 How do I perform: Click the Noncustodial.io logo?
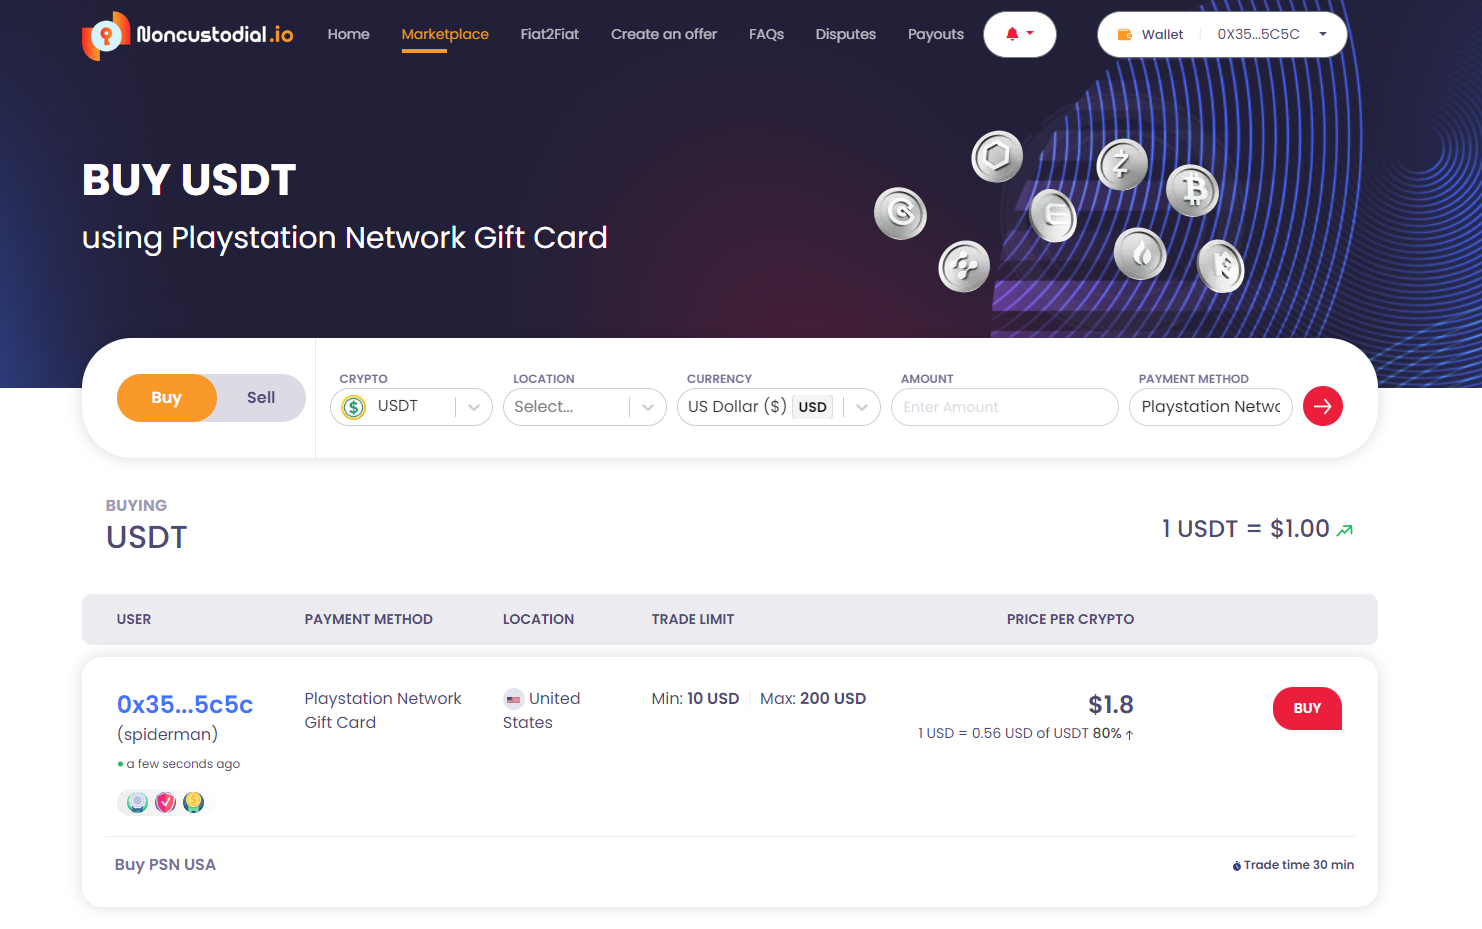click(x=188, y=35)
